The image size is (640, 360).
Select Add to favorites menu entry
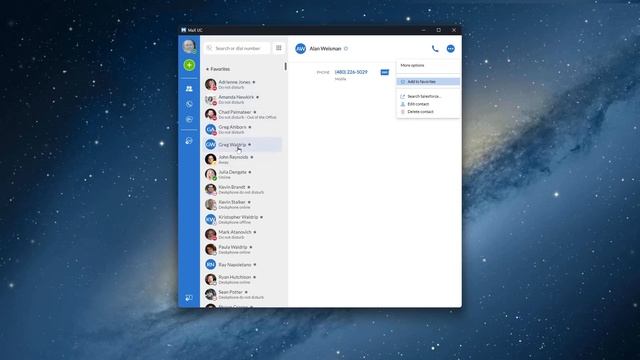428,82
